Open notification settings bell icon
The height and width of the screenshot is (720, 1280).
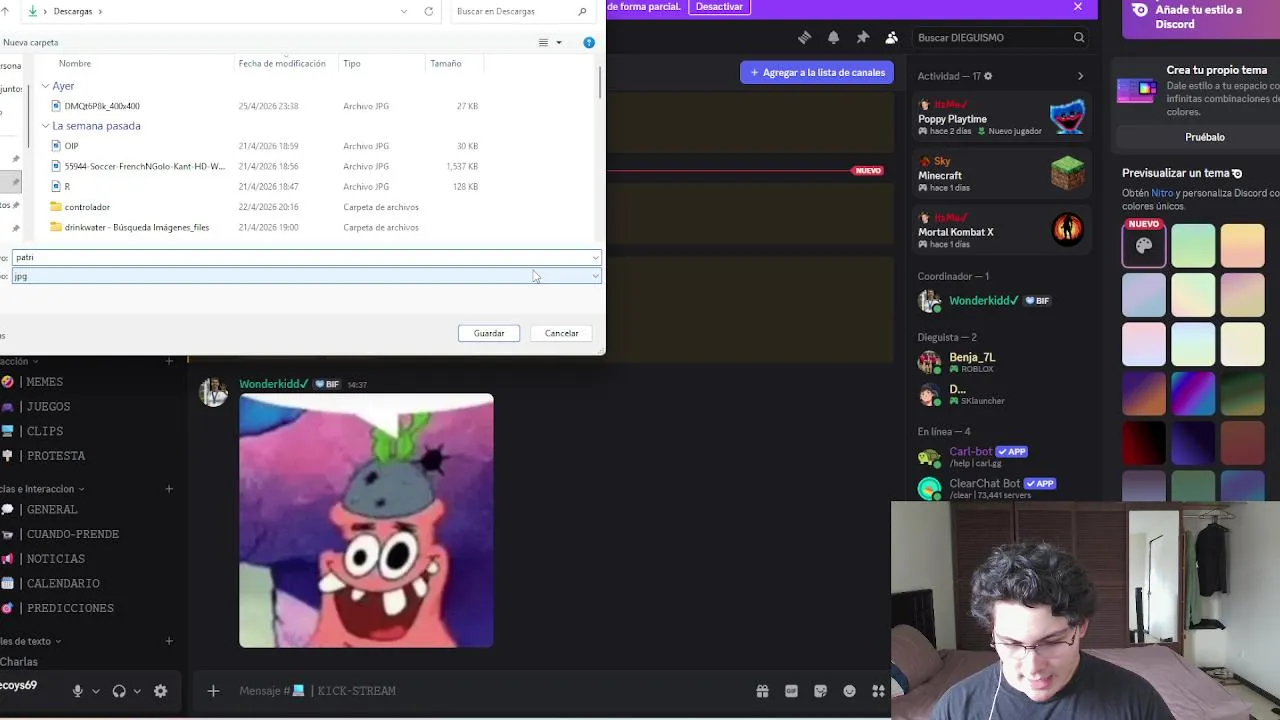pos(833,37)
